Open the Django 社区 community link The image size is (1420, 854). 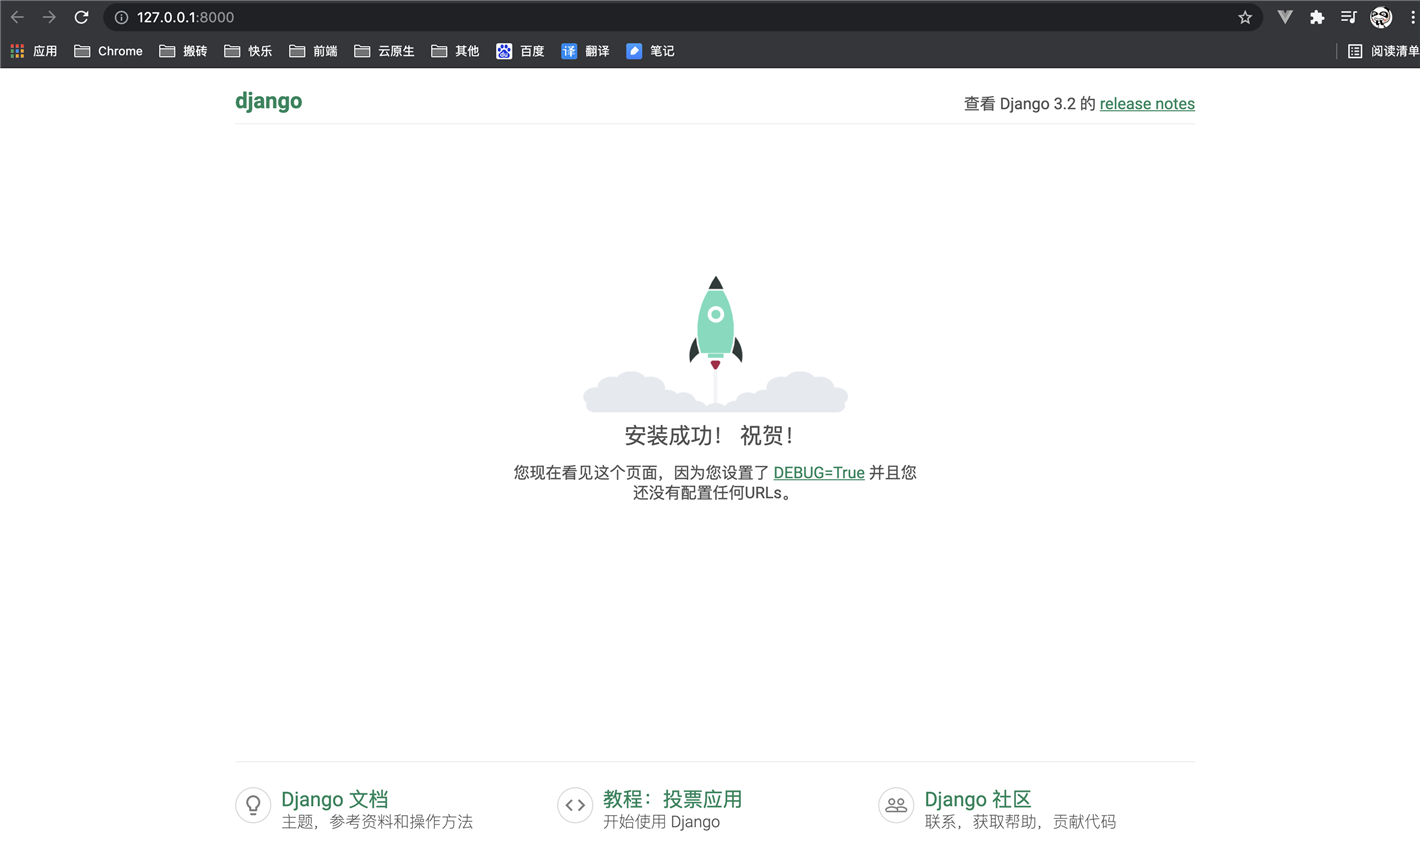tap(978, 799)
